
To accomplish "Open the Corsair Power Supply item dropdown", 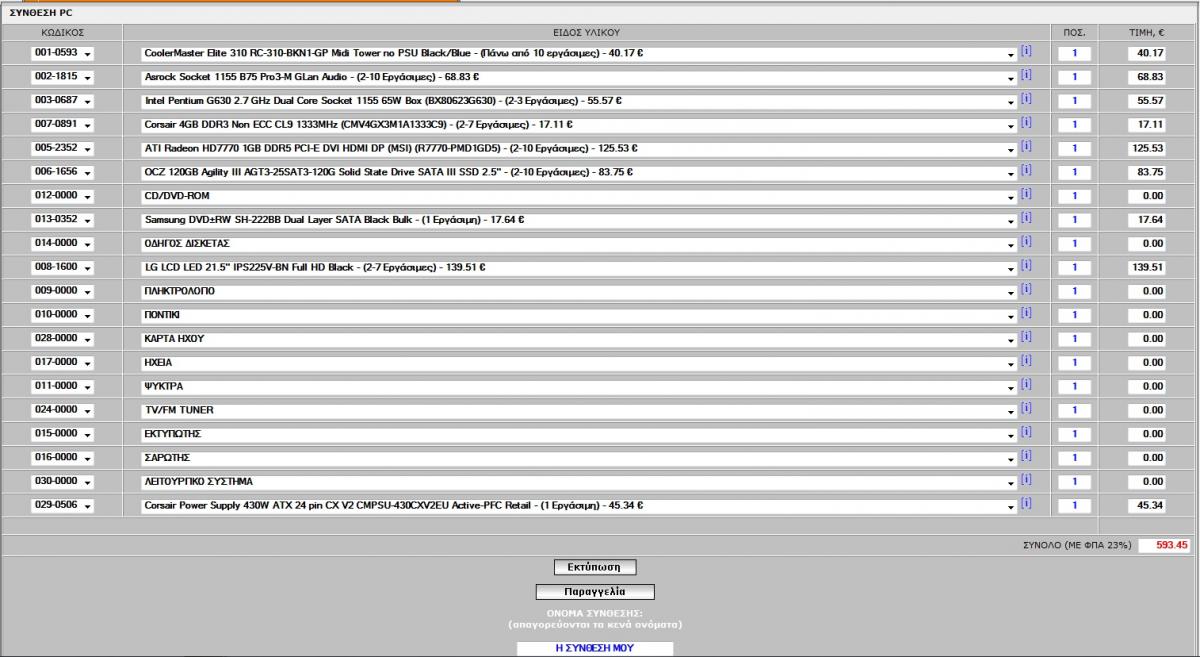I will click(579, 505).
